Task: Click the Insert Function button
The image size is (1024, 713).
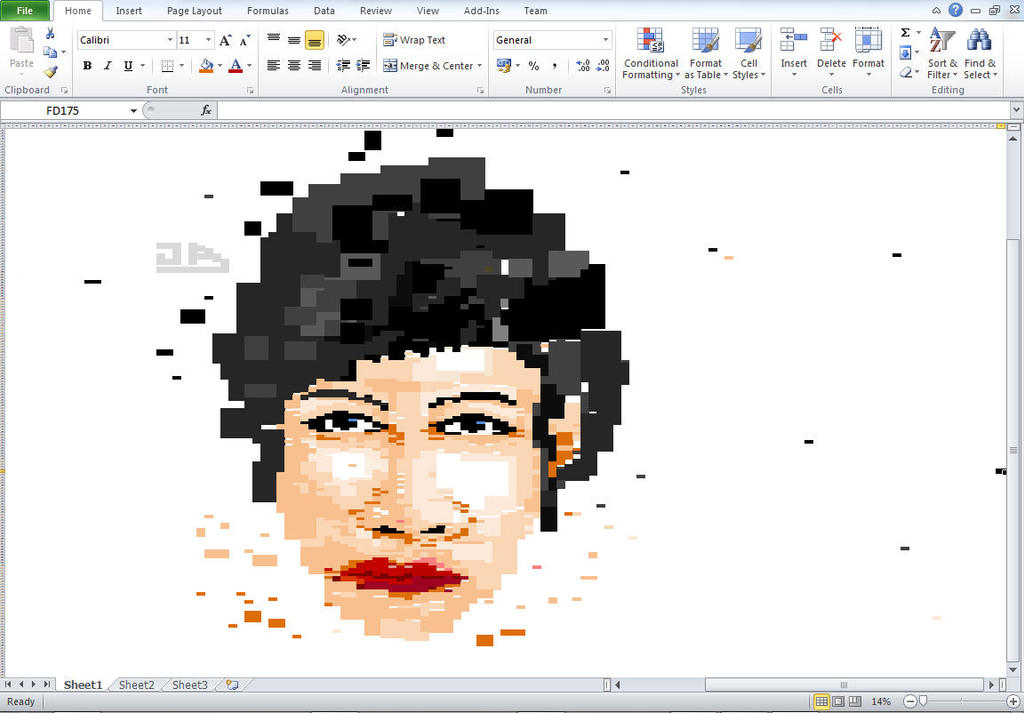Action: coord(205,110)
